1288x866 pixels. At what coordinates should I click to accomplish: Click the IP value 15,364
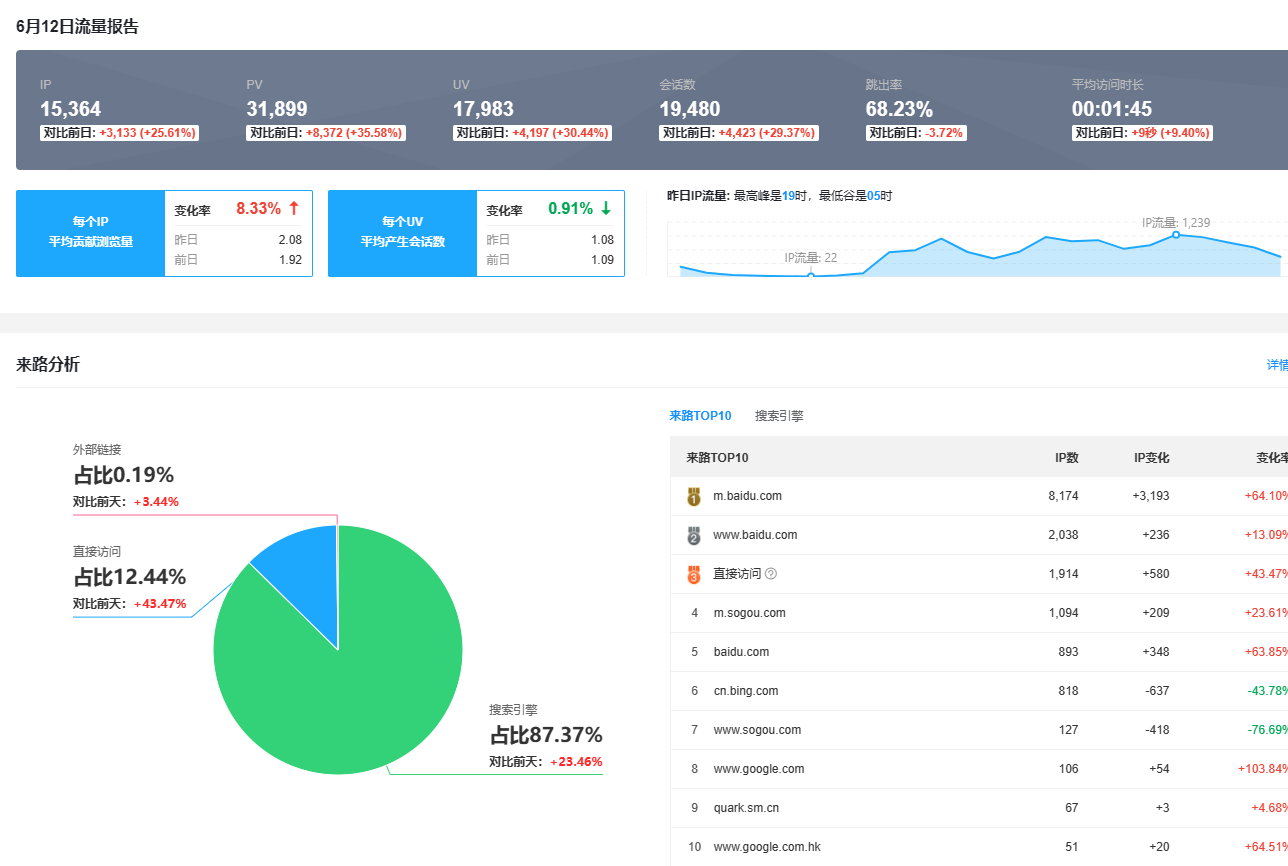click(x=70, y=109)
